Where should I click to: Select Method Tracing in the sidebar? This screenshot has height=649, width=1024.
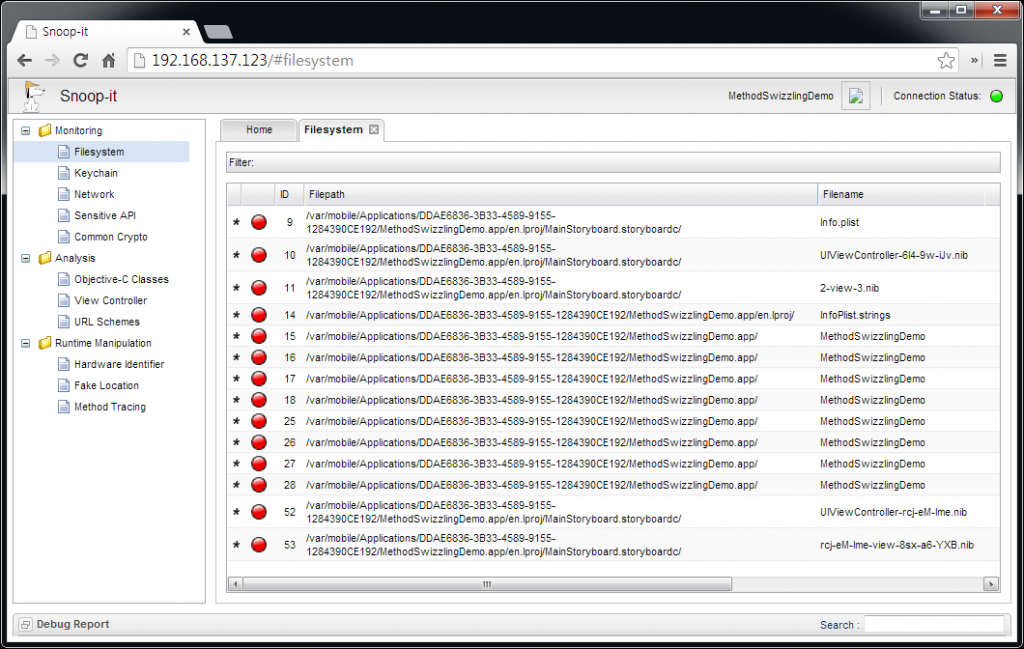(109, 407)
